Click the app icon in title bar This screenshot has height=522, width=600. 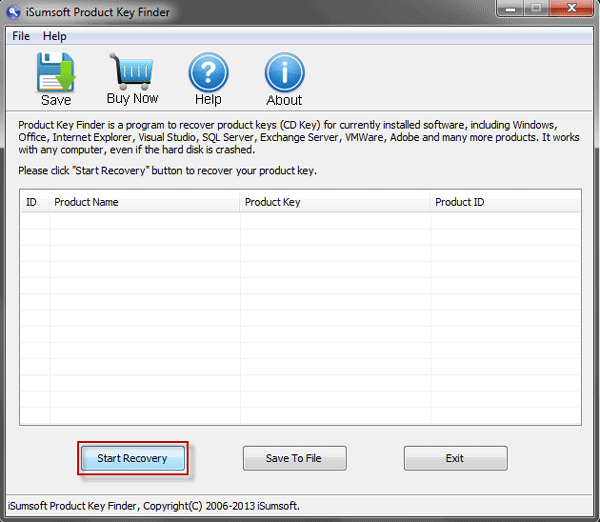(13, 12)
